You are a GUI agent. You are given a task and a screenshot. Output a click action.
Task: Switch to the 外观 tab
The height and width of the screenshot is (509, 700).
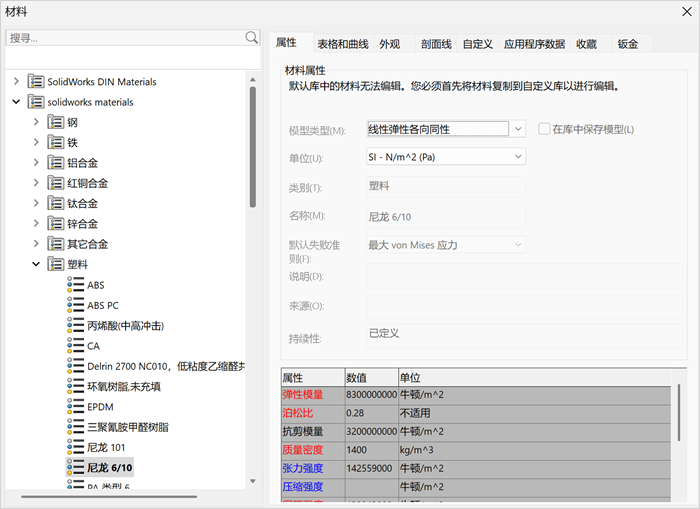click(390, 44)
